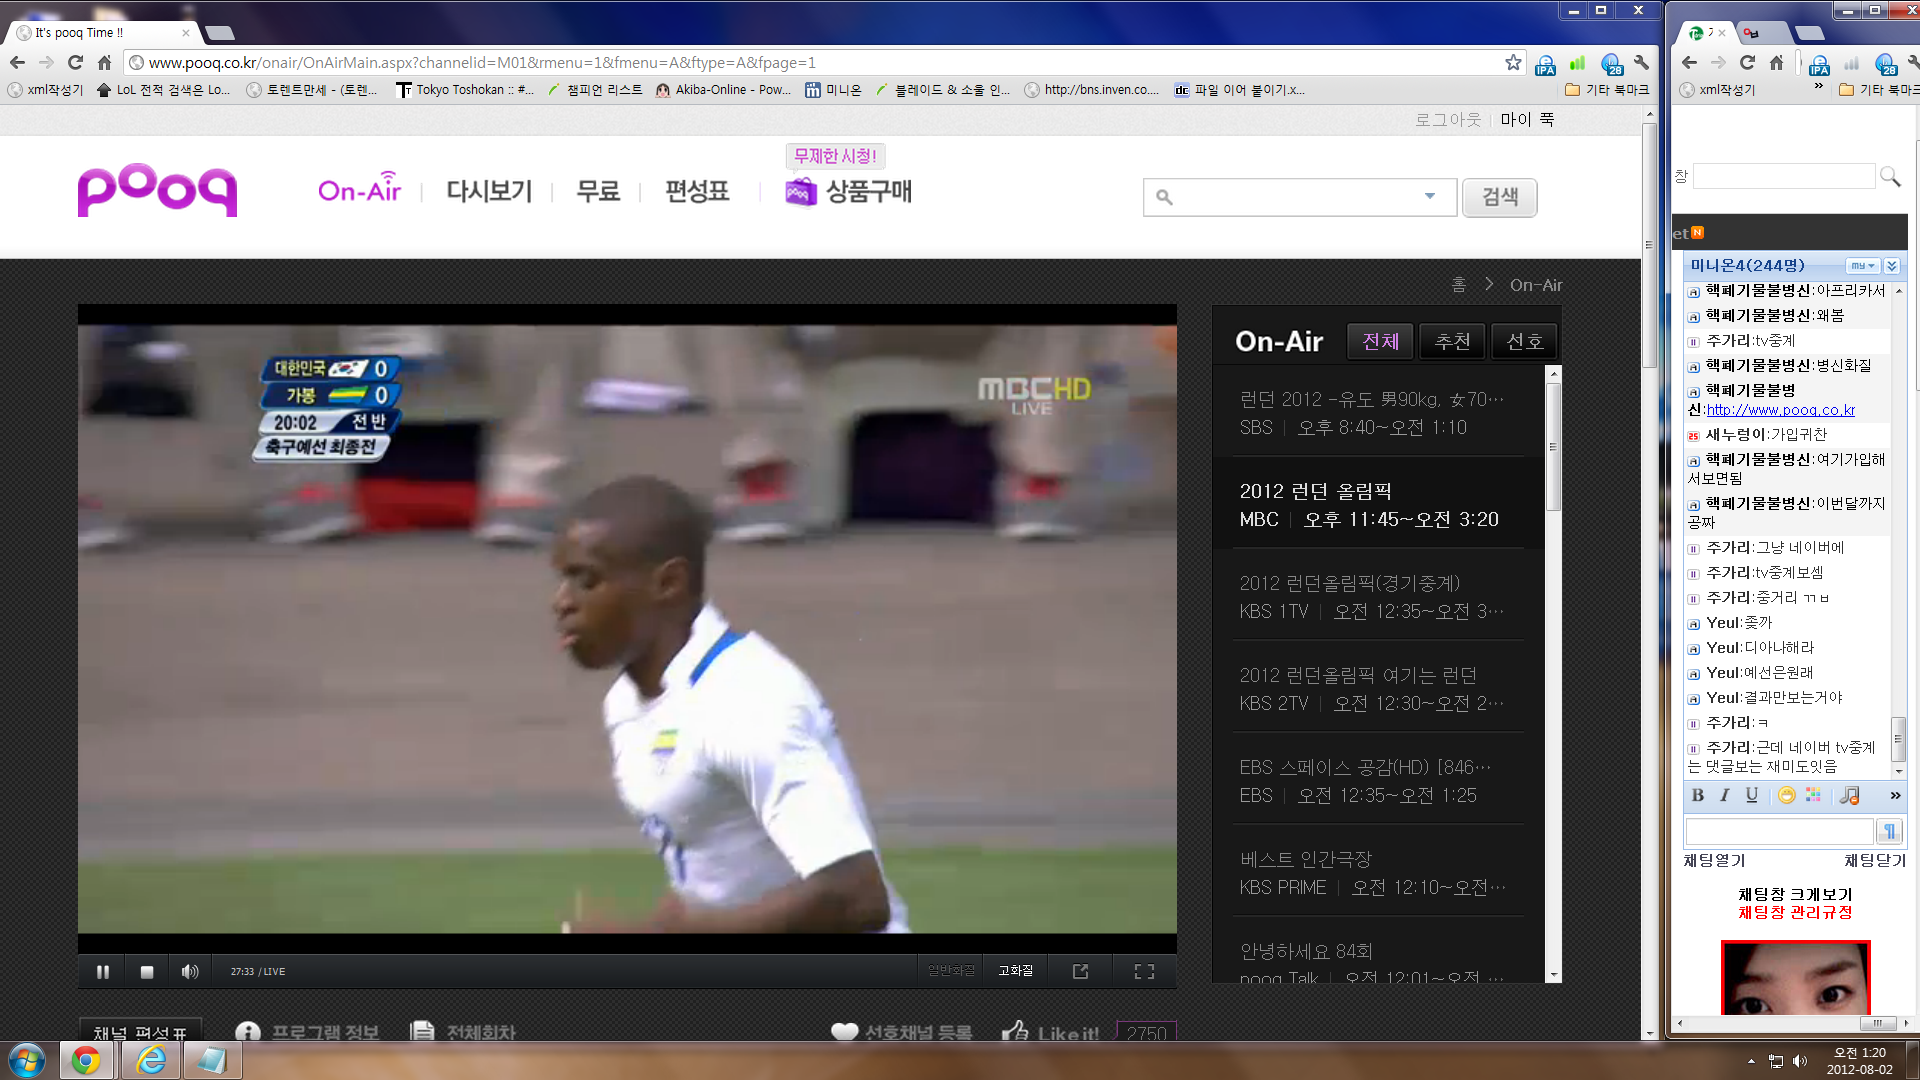Switch to 고화질 high quality mode

(1015, 971)
